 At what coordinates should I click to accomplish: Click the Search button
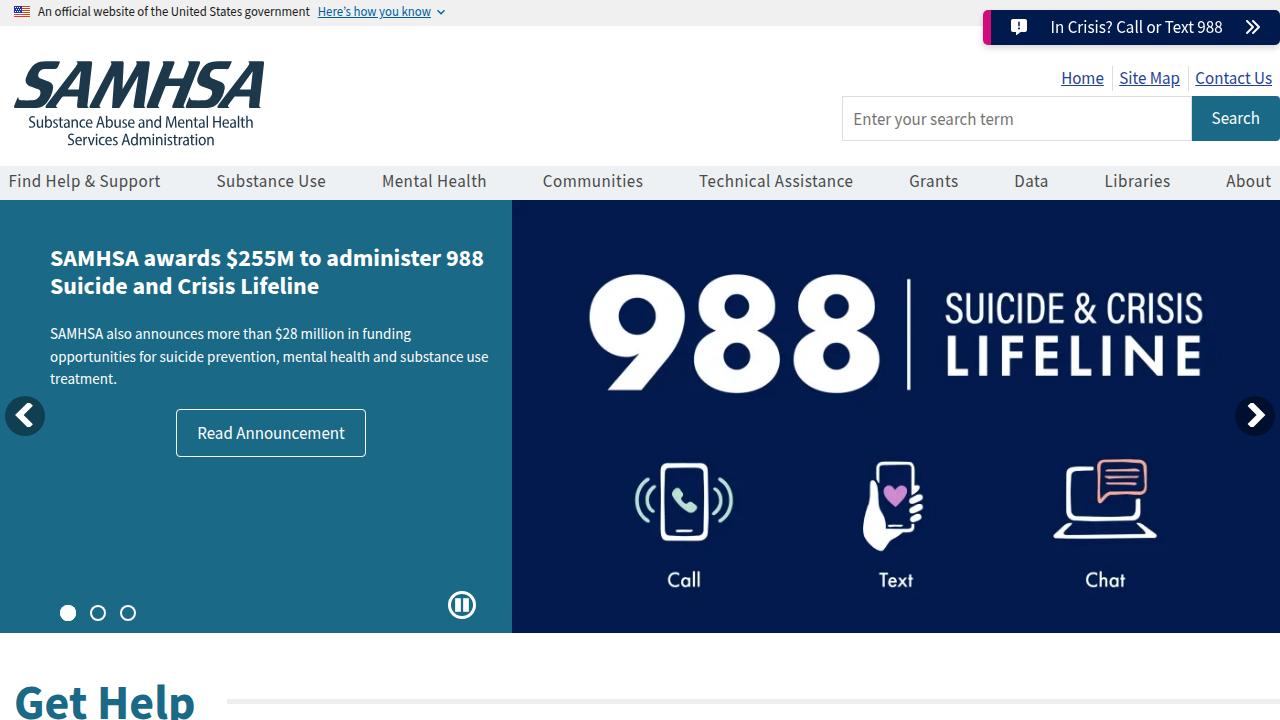point(1236,118)
